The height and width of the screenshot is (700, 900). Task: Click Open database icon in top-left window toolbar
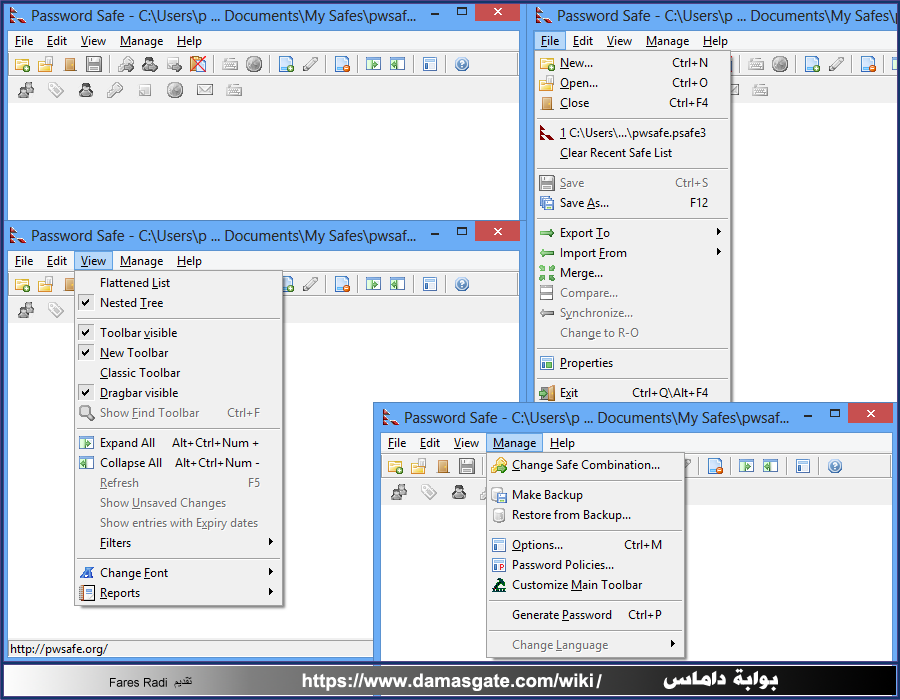coord(45,64)
